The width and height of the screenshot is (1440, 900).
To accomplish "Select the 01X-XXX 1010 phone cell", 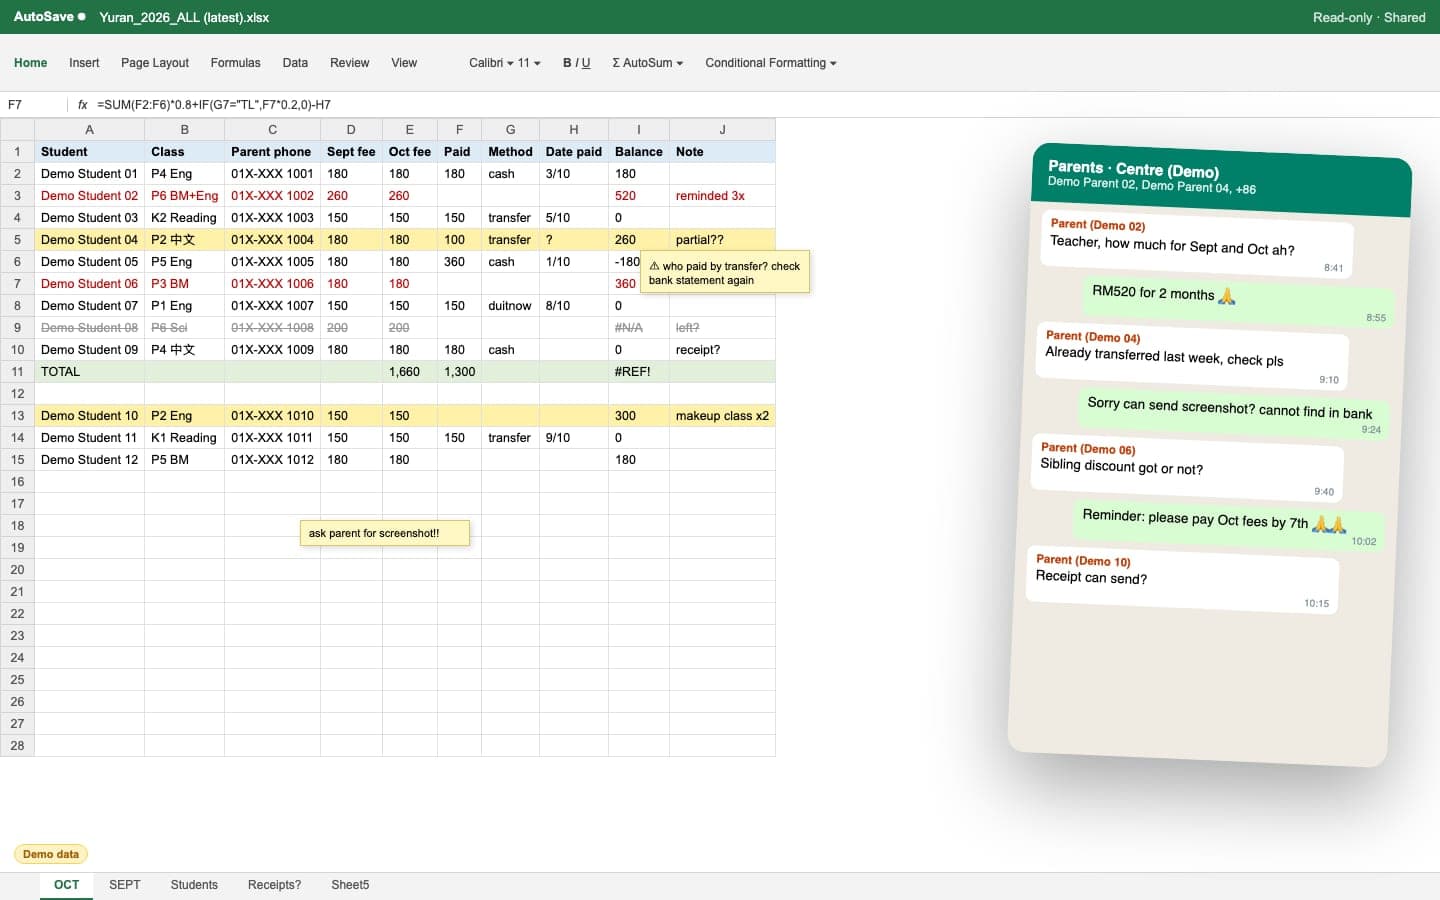I will tap(272, 415).
